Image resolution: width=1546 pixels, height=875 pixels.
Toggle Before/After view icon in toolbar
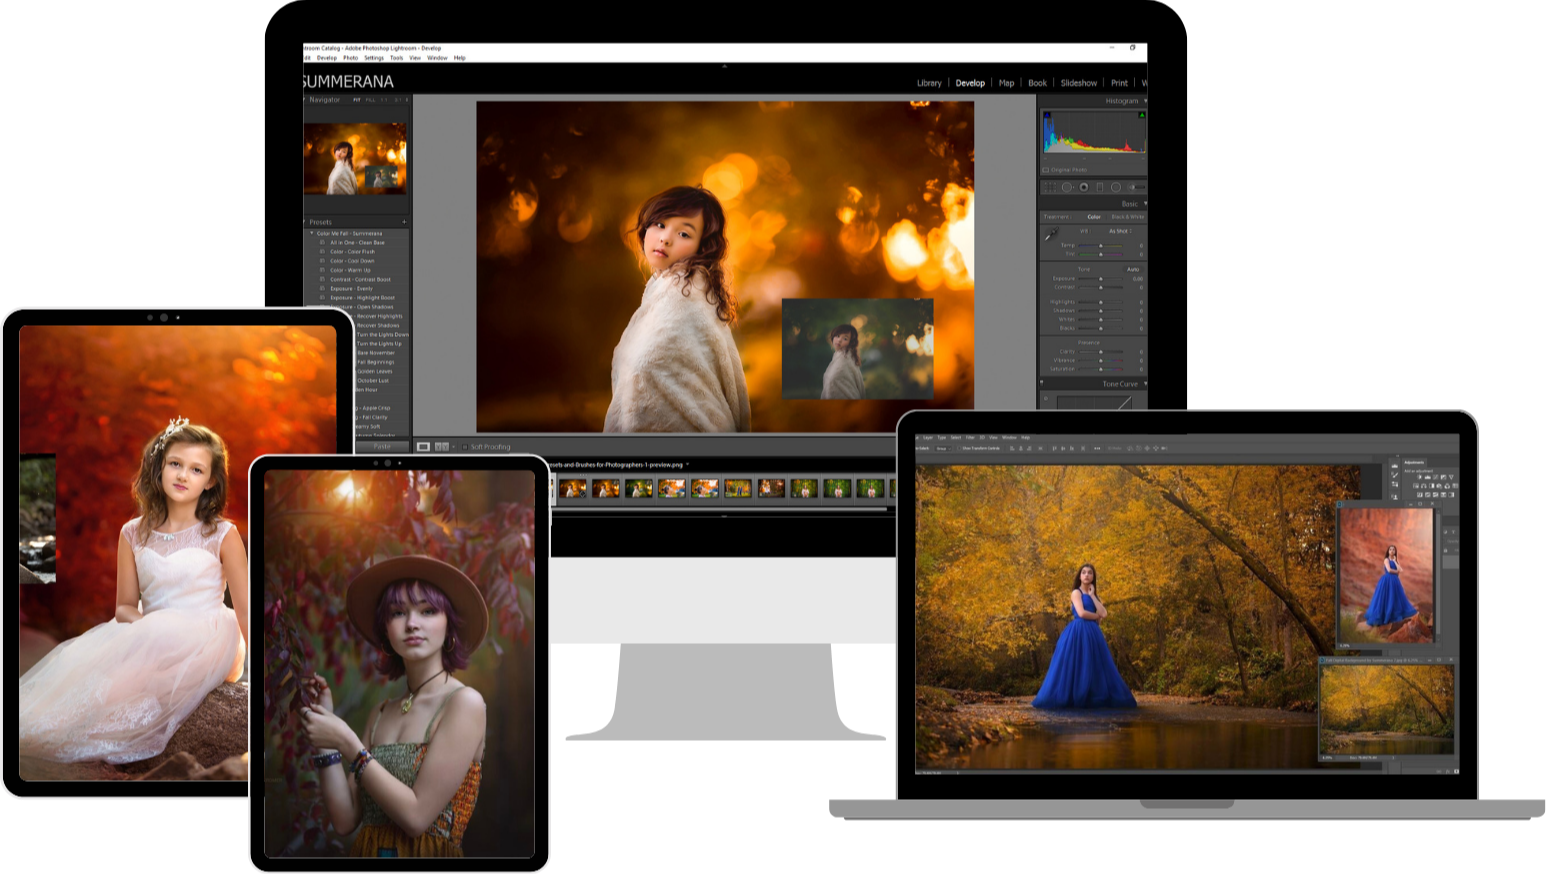point(442,447)
